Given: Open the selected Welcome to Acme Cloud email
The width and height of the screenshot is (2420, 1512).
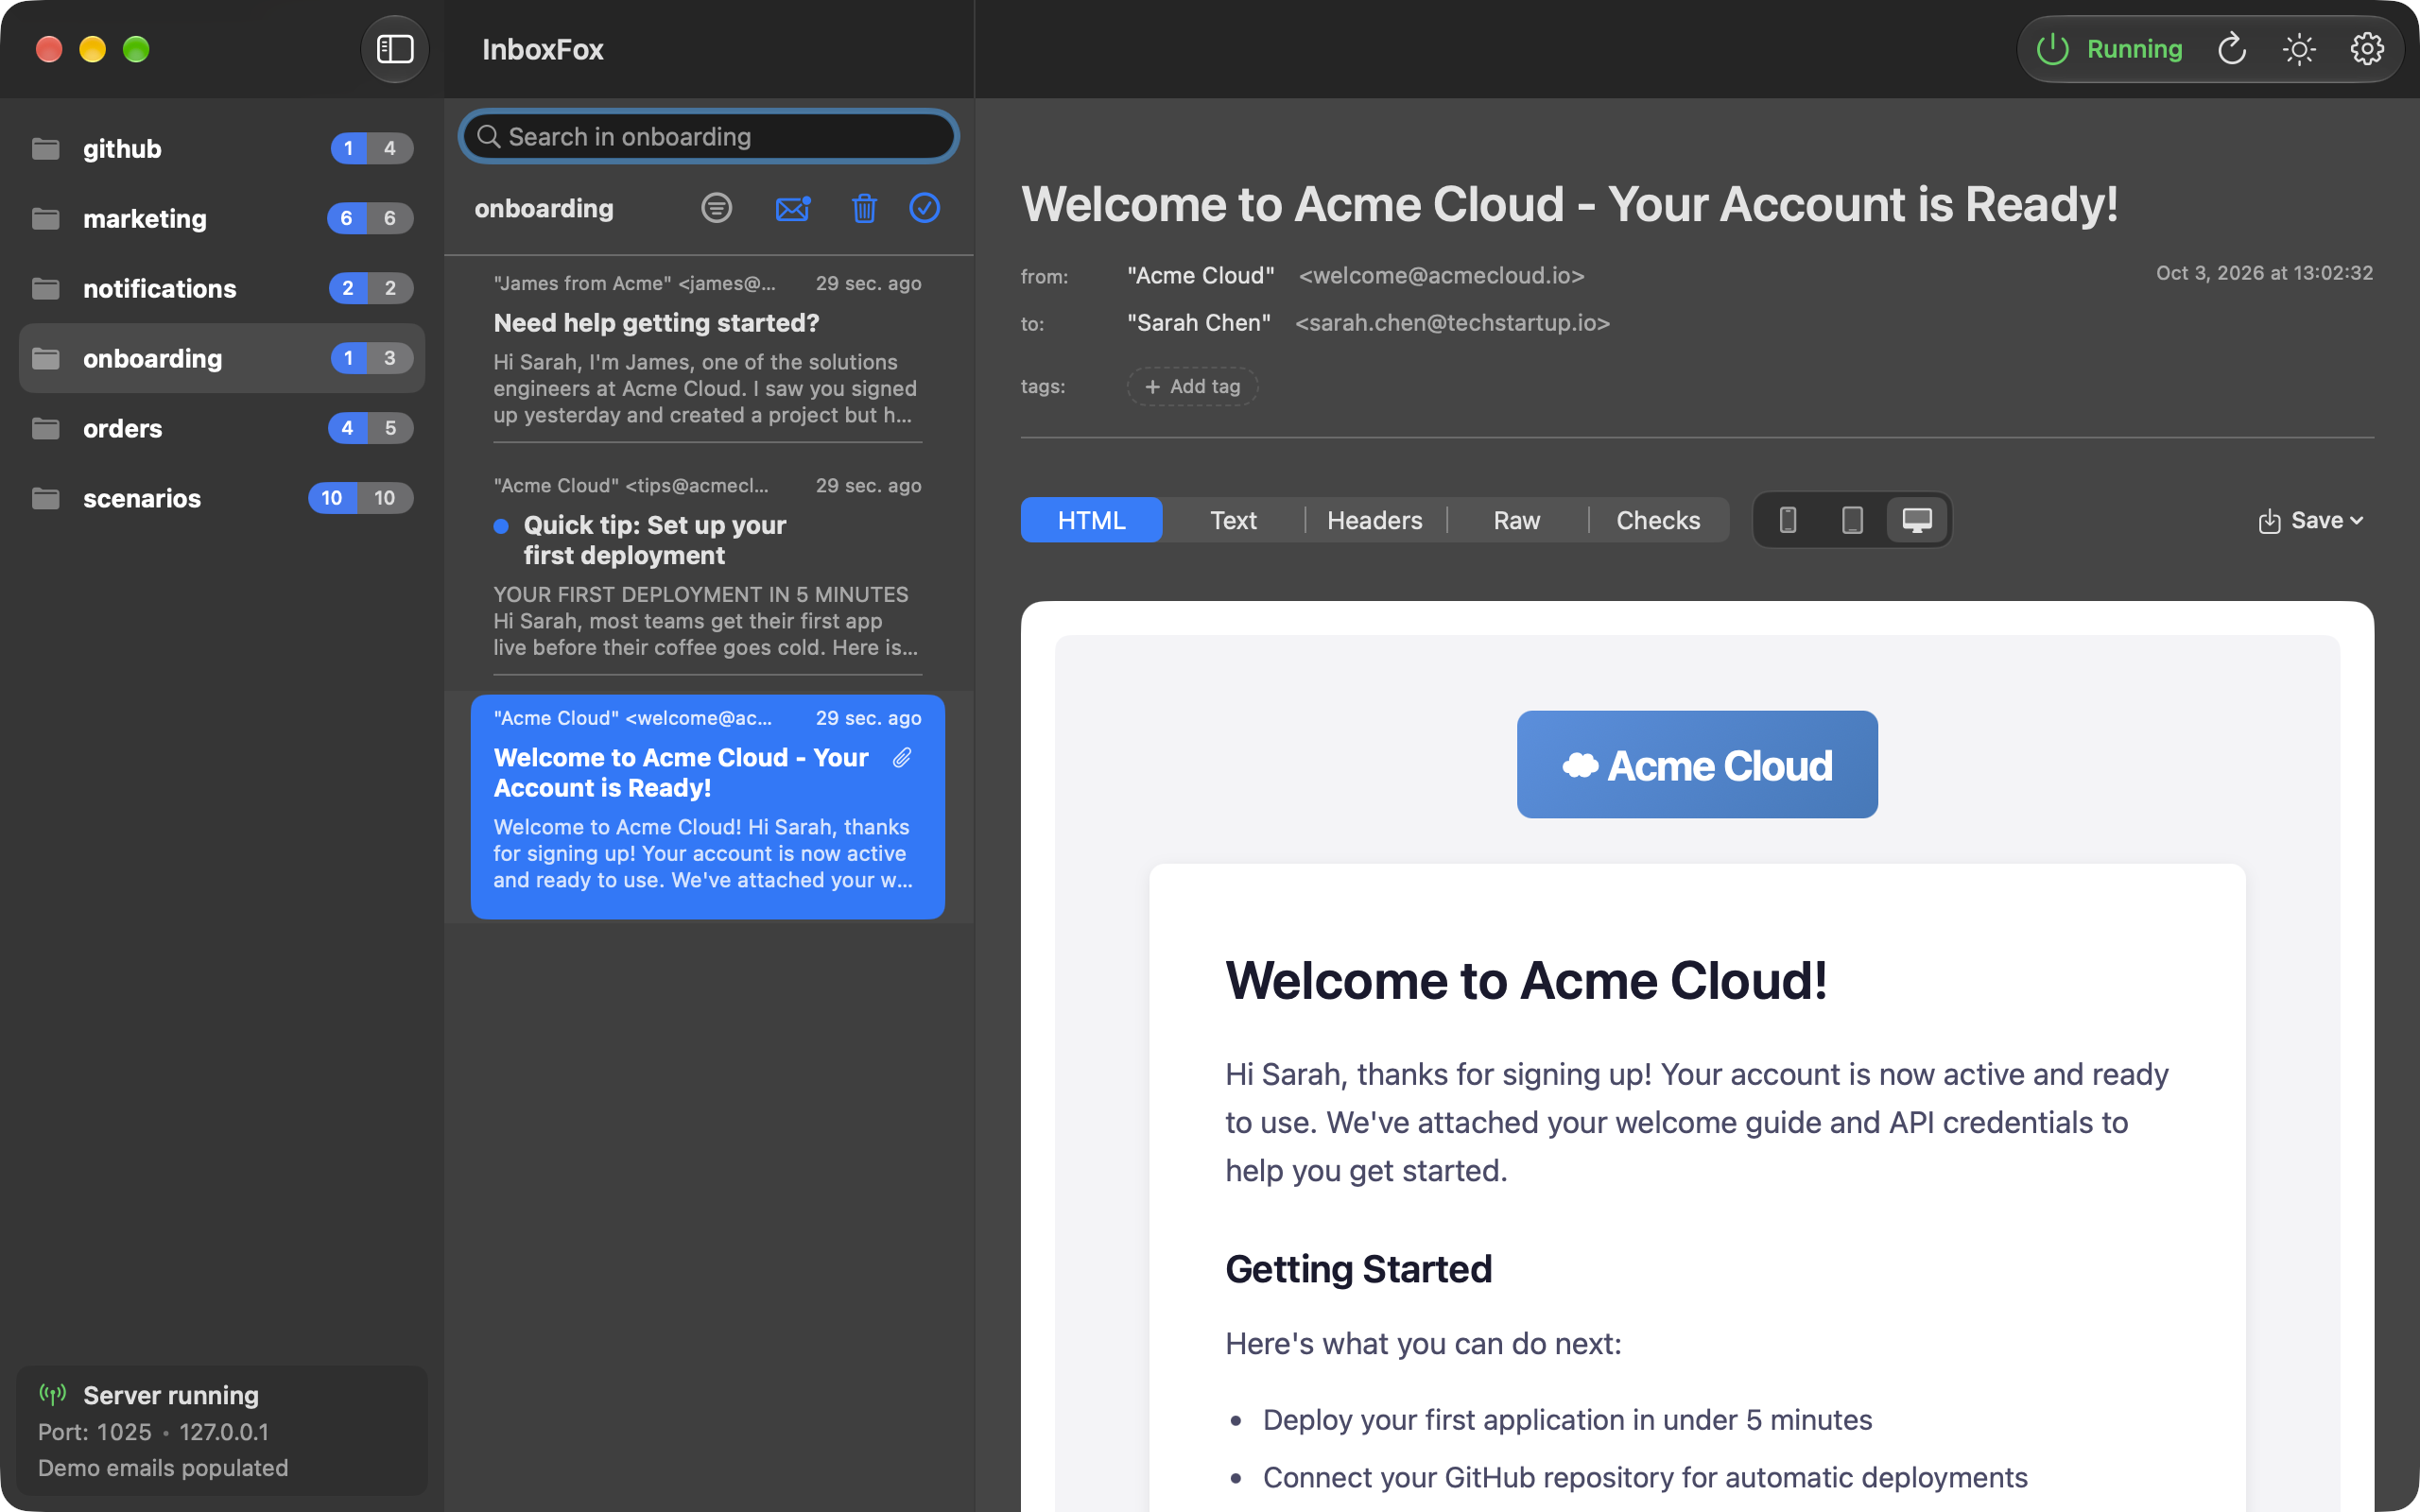Looking at the screenshot, I should pyautogui.click(x=708, y=806).
